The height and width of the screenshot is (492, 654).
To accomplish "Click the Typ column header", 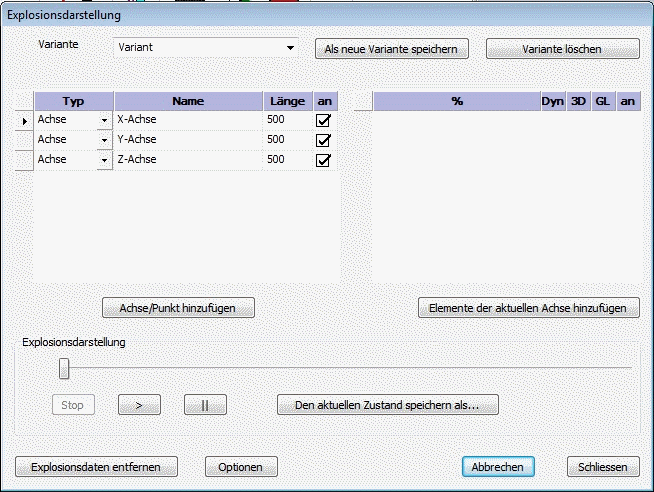I will pyautogui.click(x=74, y=101).
